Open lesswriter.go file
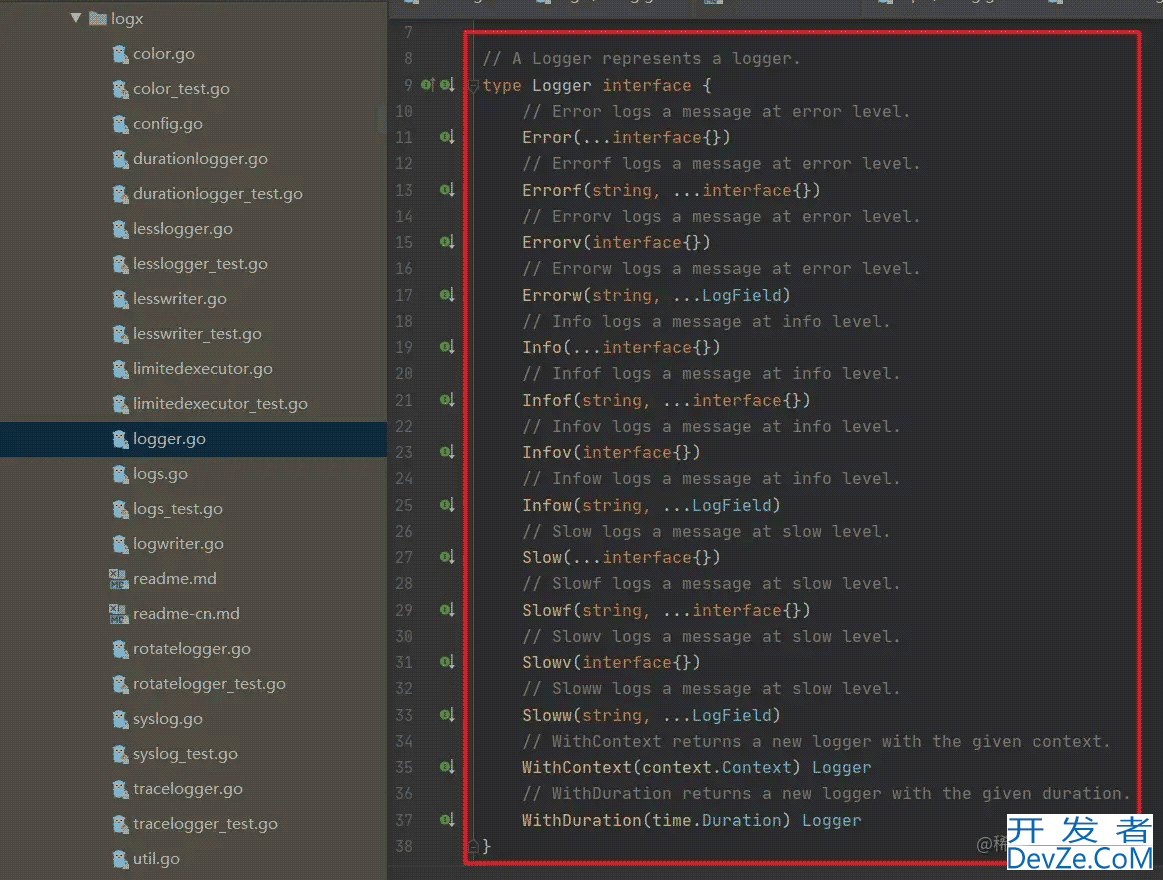The width and height of the screenshot is (1163, 880). (179, 298)
